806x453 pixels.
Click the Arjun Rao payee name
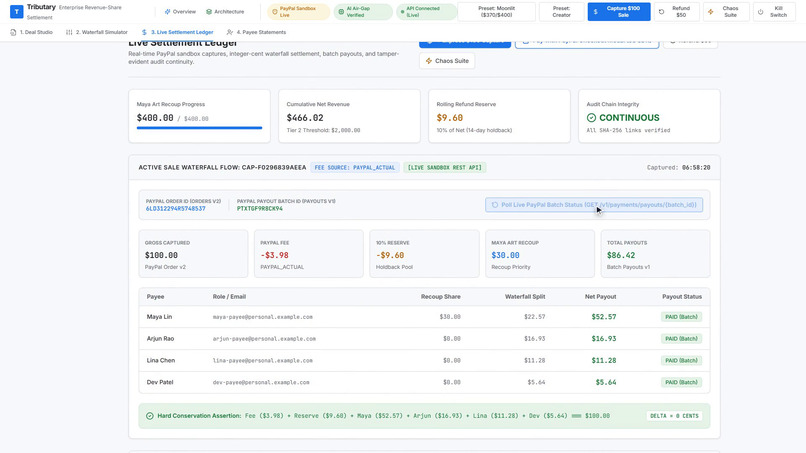[x=160, y=338]
